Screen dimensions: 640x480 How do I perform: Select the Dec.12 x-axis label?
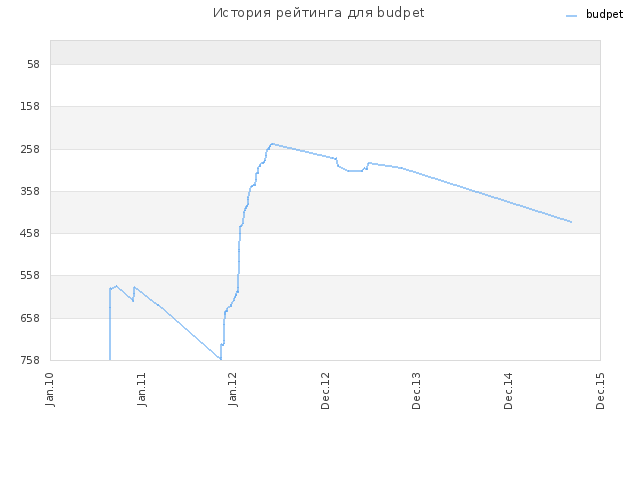click(x=325, y=391)
